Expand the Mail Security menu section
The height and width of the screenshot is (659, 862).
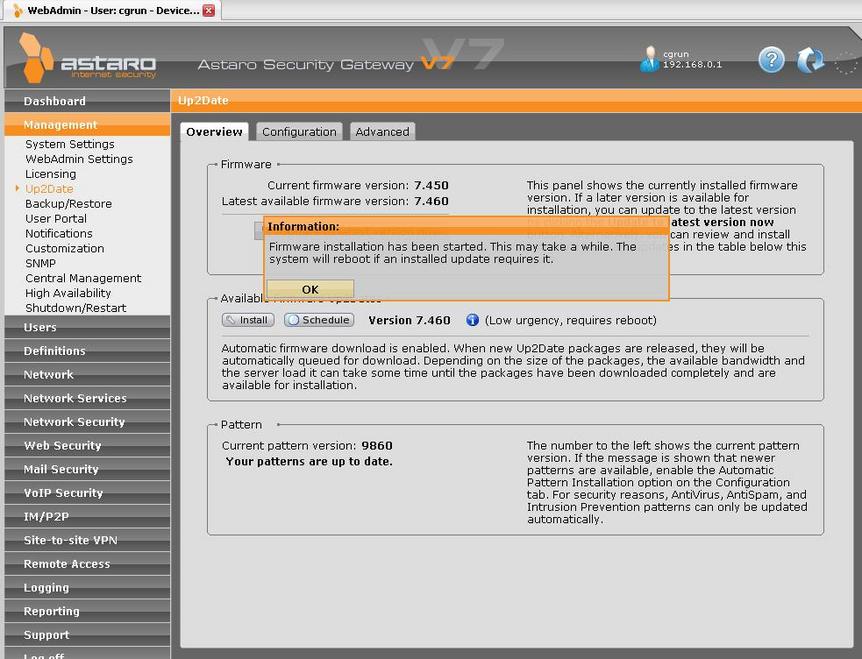(87, 469)
